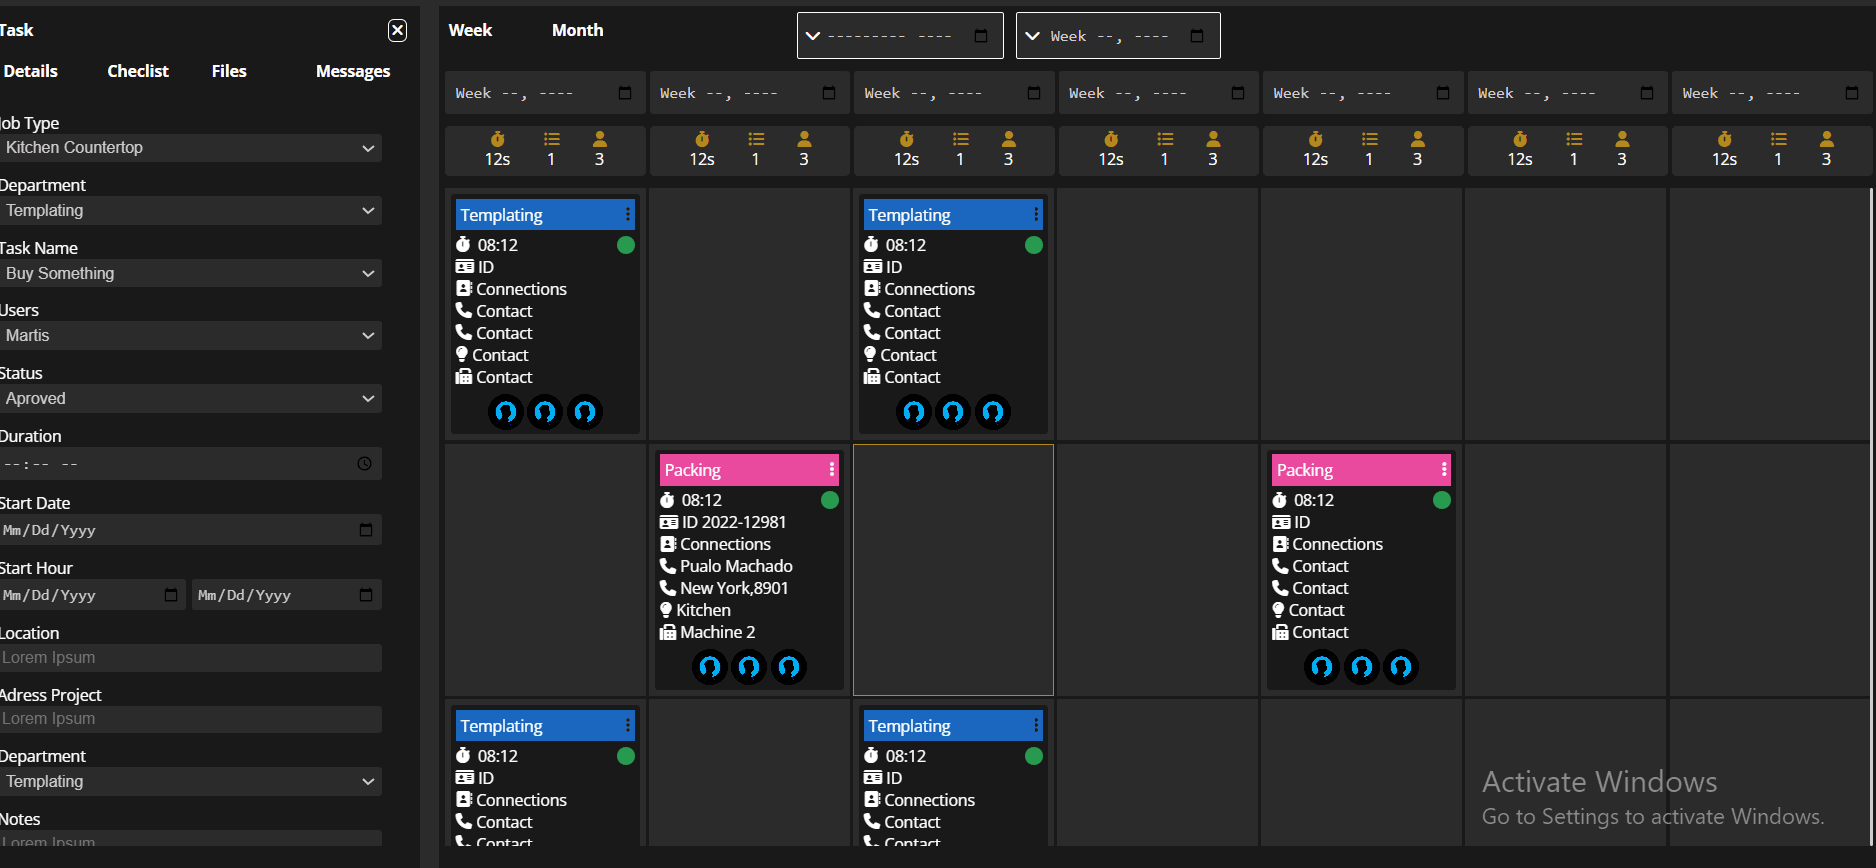1876x868 pixels.
Task: Open options menu on first Templating card
Action: (x=628, y=215)
